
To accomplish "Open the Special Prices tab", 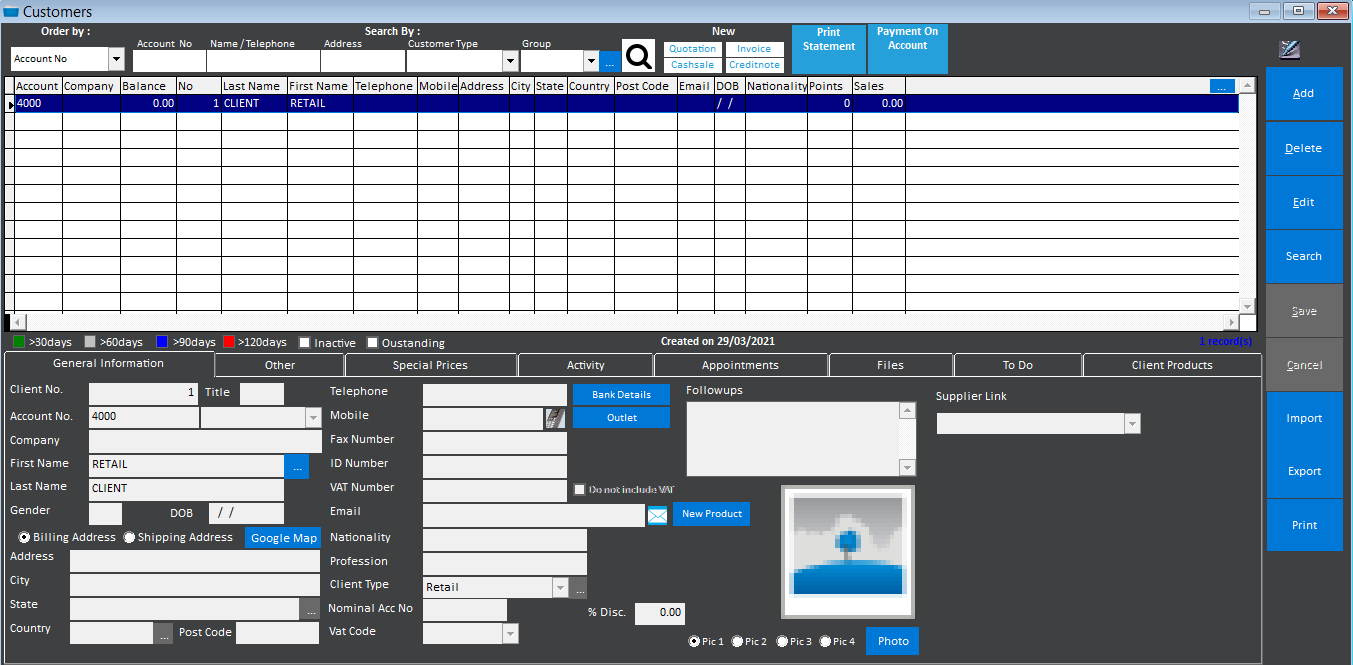I will (430, 364).
